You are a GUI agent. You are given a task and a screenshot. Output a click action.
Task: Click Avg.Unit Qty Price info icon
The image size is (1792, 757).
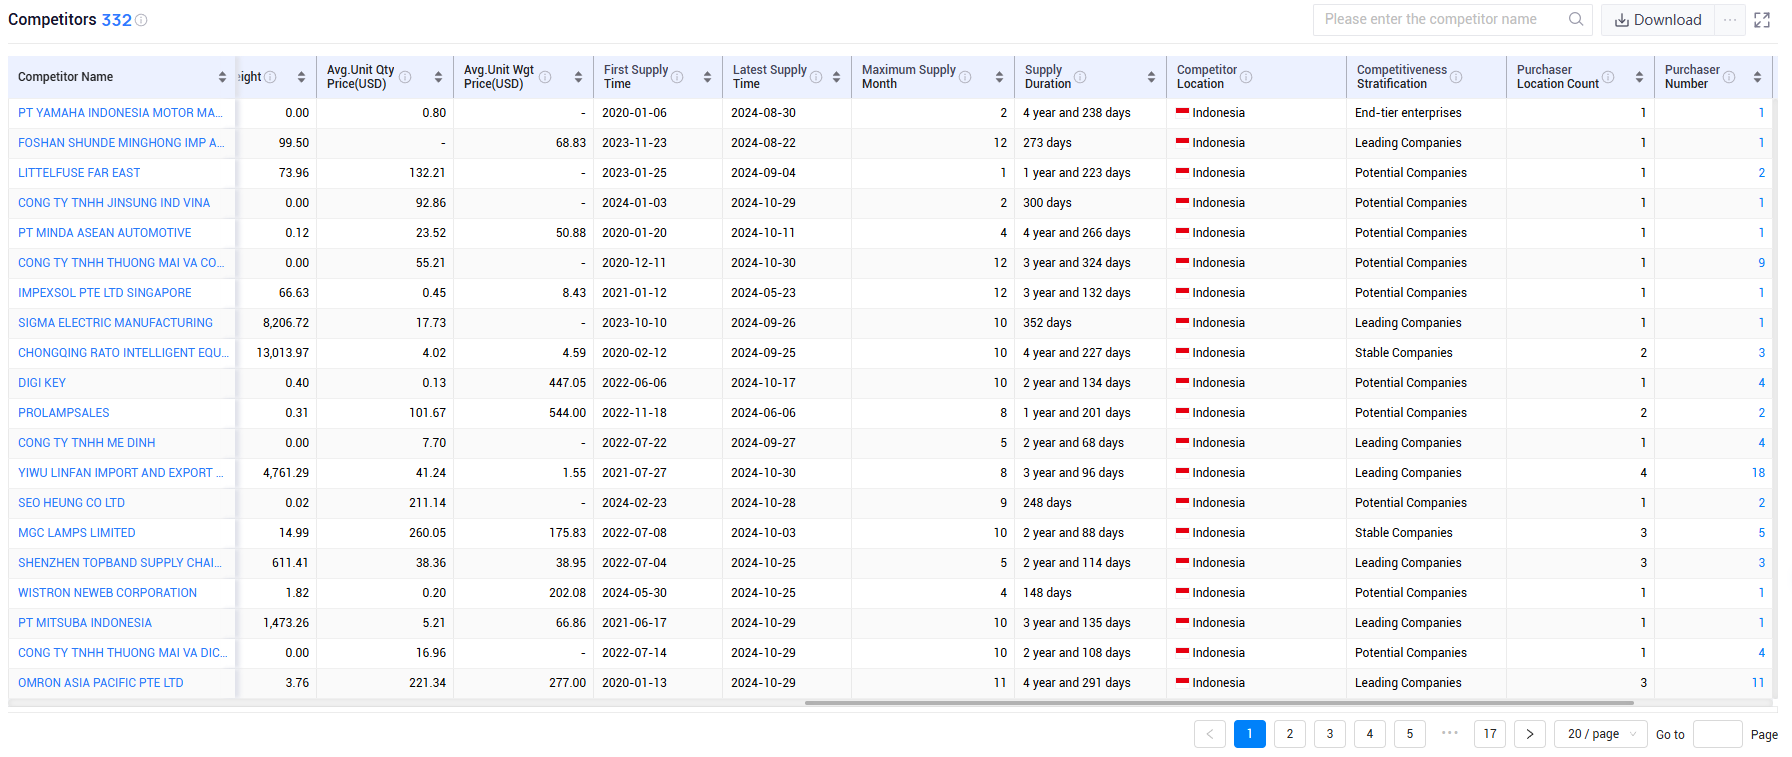pos(405,77)
